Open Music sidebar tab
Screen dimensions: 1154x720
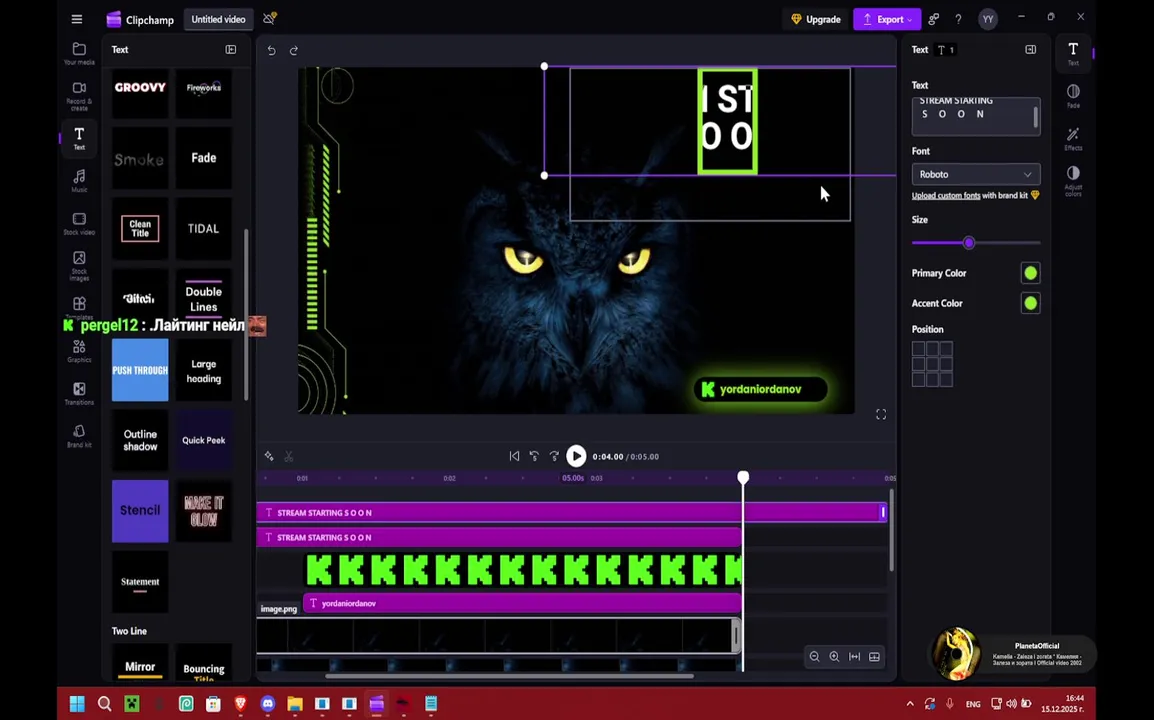click(79, 180)
